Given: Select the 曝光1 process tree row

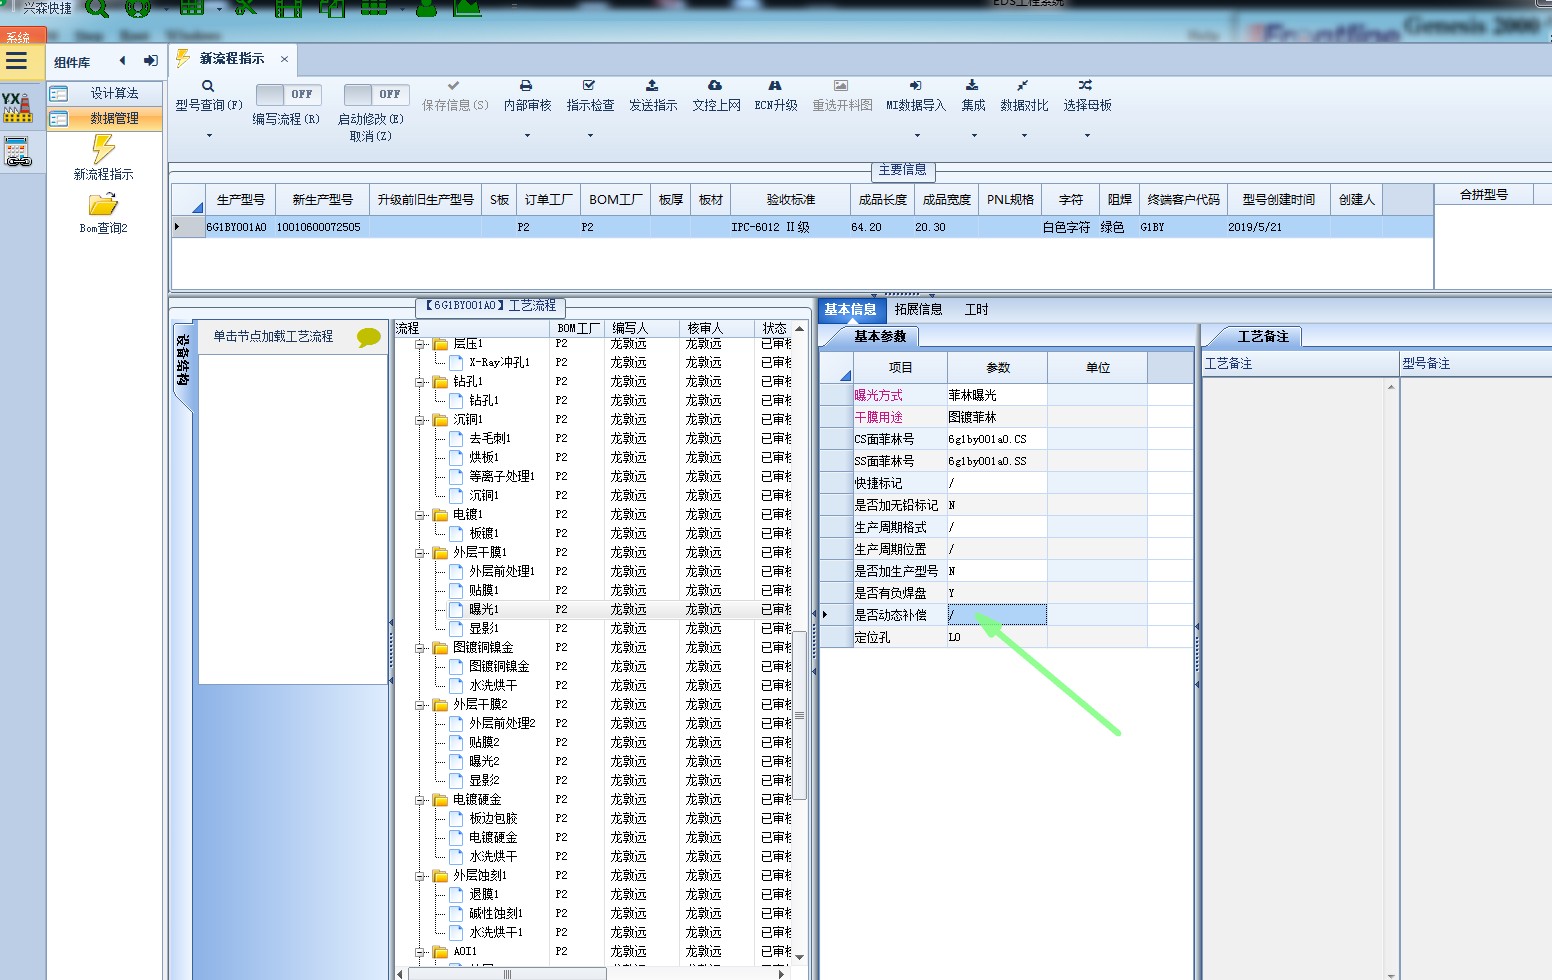Looking at the screenshot, I should pyautogui.click(x=485, y=610).
